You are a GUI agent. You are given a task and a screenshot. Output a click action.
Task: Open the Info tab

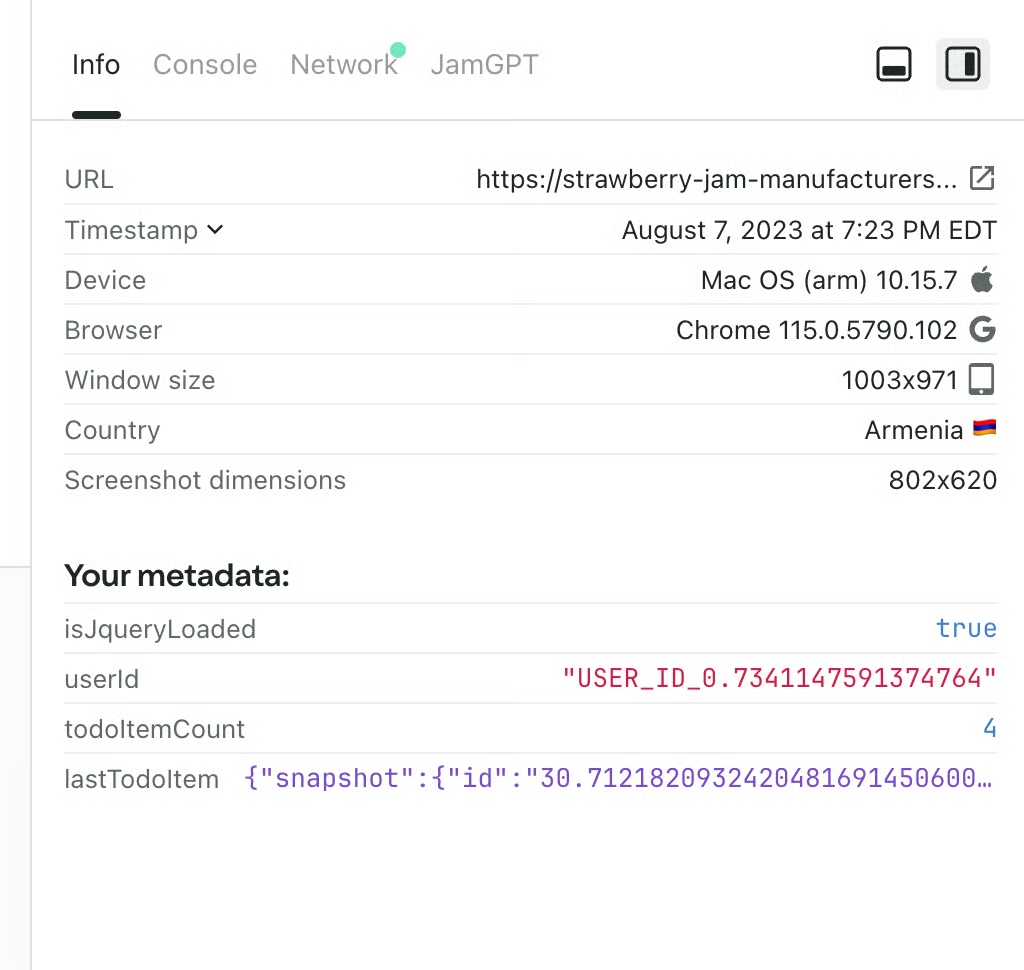click(x=96, y=65)
